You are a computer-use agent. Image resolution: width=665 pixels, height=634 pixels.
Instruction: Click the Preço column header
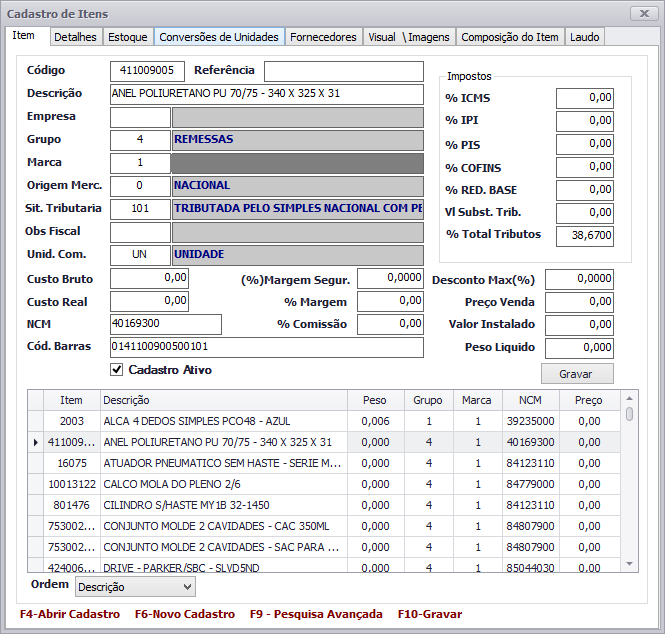tap(590, 400)
